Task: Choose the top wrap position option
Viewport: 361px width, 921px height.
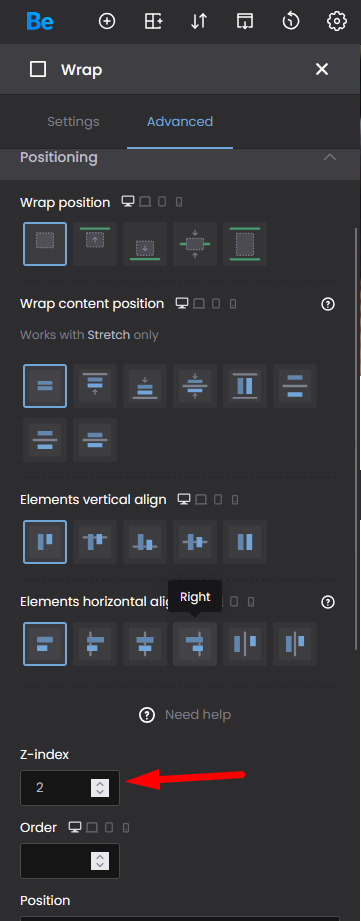Action: pyautogui.click(x=95, y=244)
